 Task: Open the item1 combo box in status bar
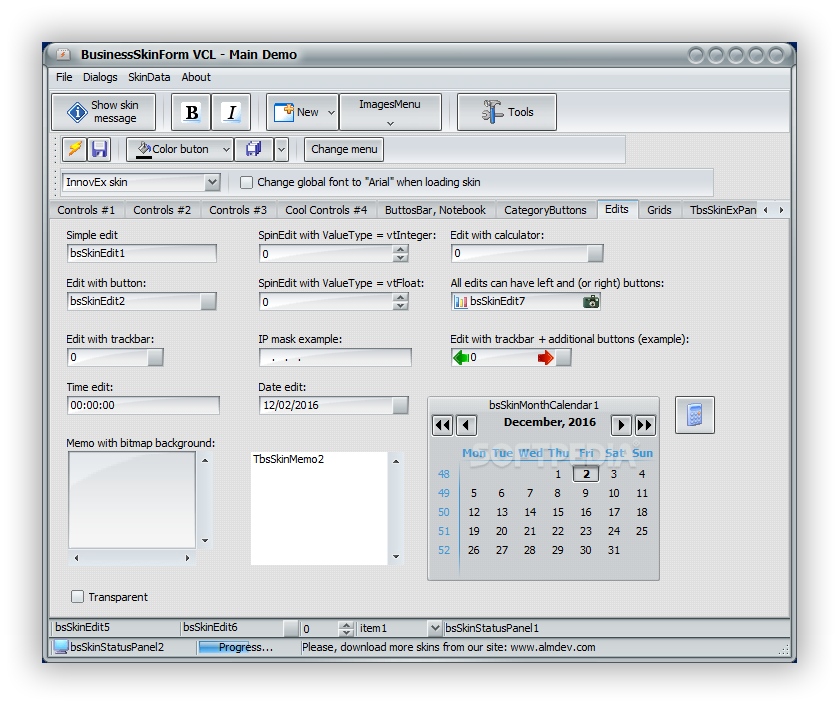coord(435,628)
